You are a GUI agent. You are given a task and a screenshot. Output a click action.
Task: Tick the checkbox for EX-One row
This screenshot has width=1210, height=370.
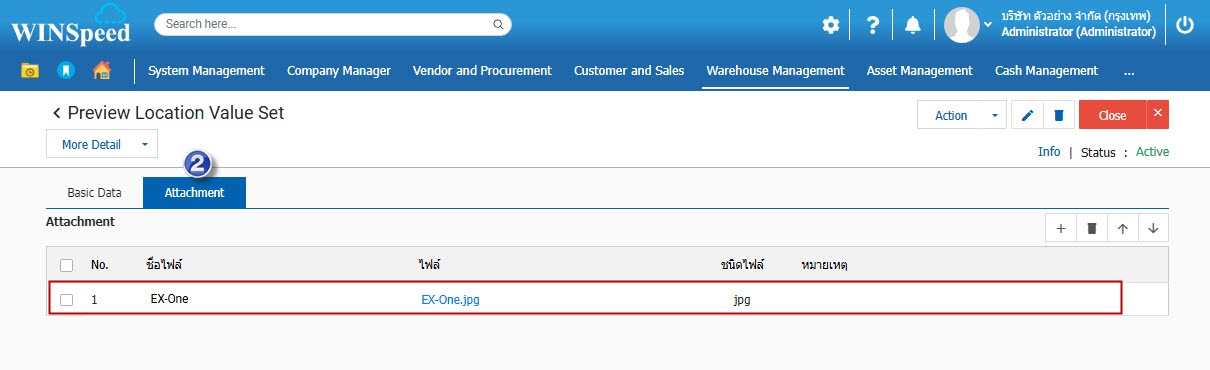(66, 299)
